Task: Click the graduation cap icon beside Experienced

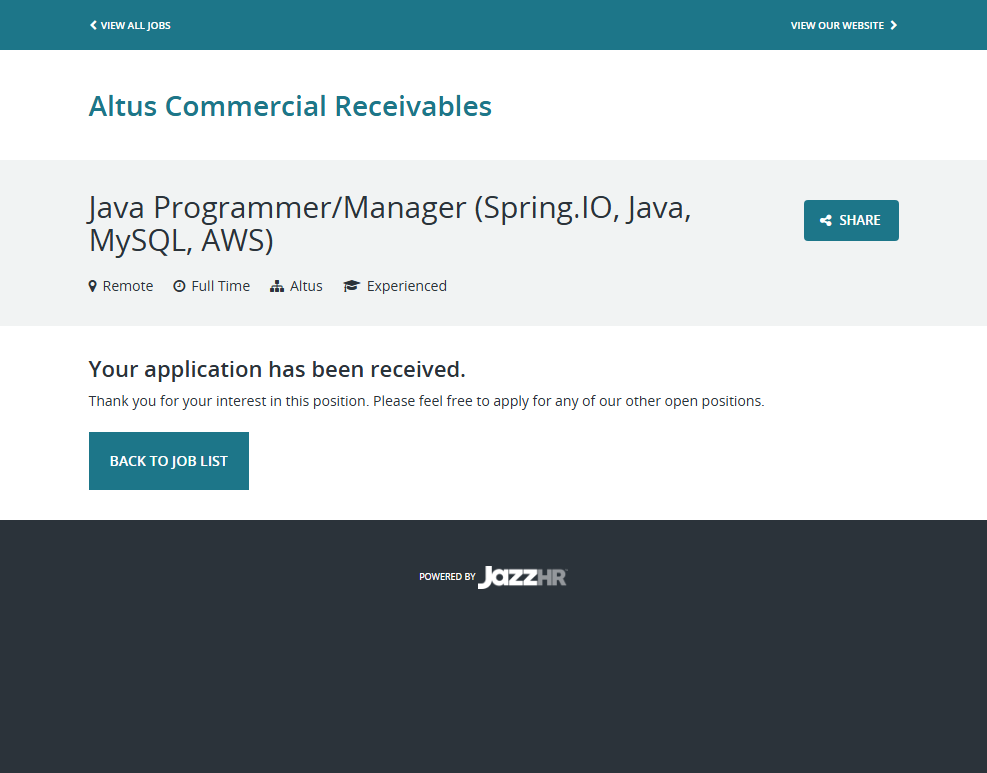Action: pyautogui.click(x=351, y=286)
